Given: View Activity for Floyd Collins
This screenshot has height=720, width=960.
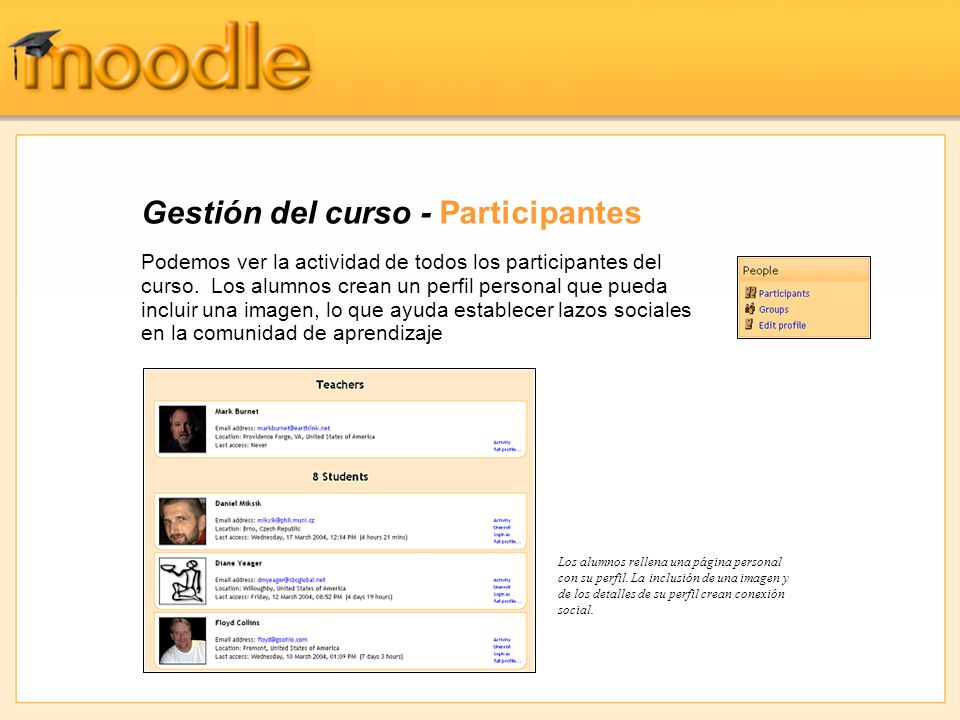Looking at the screenshot, I should point(501,640).
